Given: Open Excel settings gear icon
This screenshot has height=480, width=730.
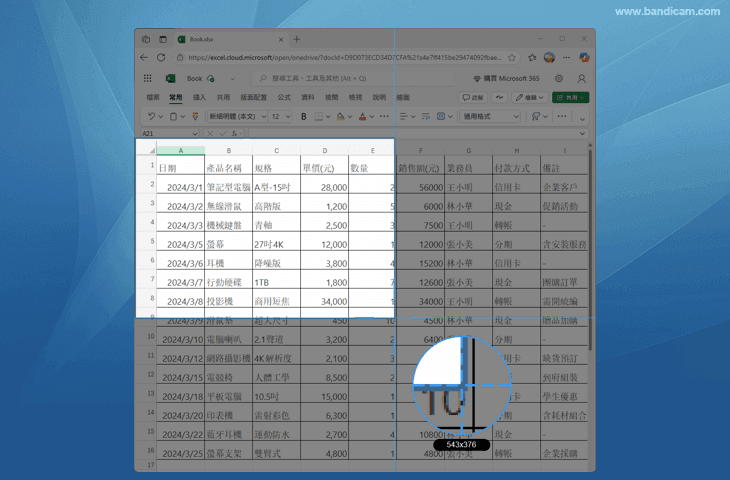Looking at the screenshot, I should click(x=559, y=78).
